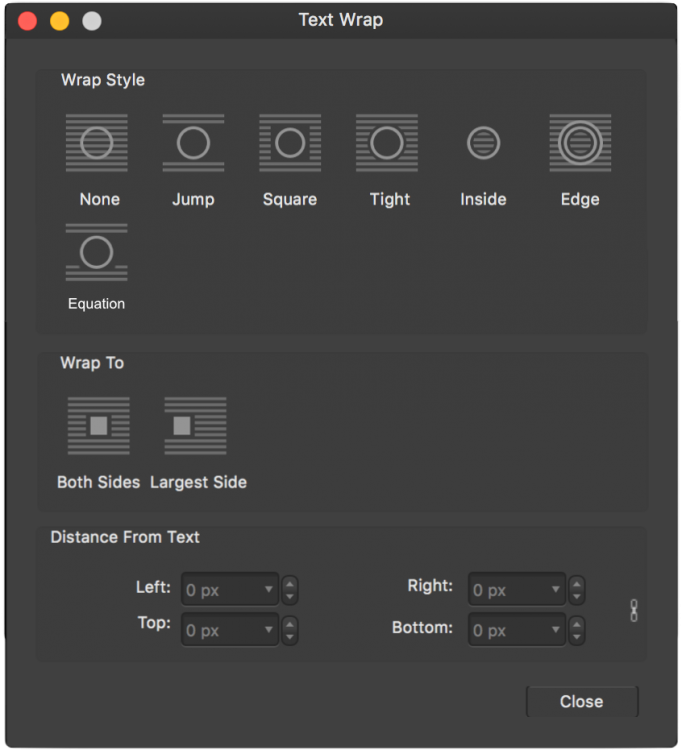Open the Left distance dropdown arrow

(268, 590)
